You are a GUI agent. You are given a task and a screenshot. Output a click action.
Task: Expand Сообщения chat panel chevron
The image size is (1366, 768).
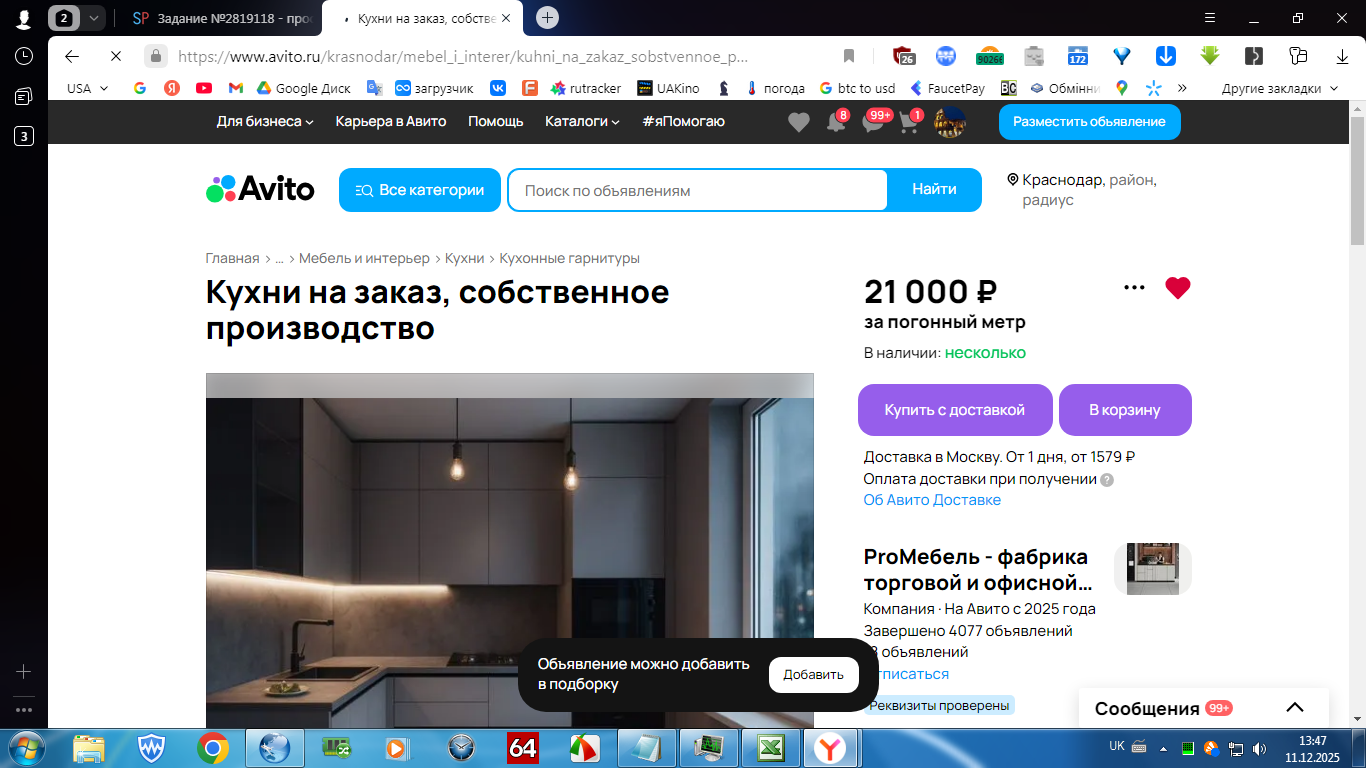tap(1295, 707)
